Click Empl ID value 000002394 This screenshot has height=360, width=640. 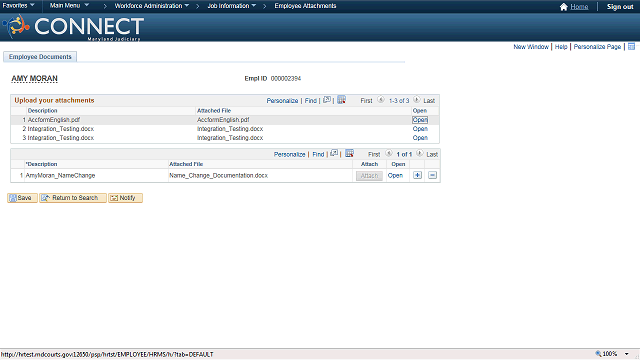point(286,78)
